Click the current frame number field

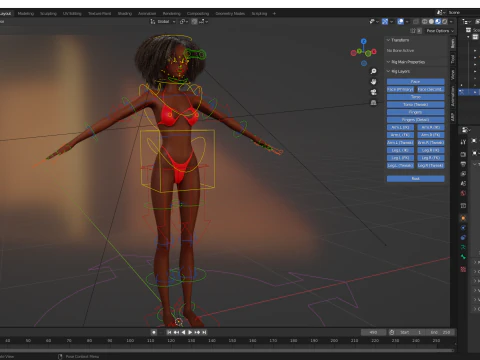pyautogui.click(x=373, y=332)
